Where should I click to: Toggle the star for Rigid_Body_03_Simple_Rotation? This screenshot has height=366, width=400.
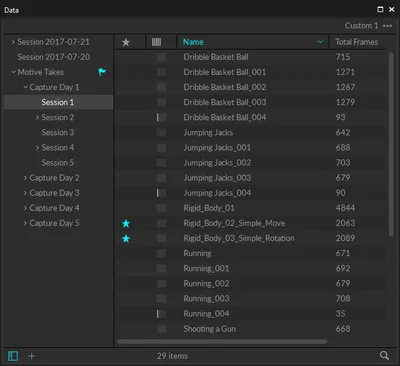(126, 238)
